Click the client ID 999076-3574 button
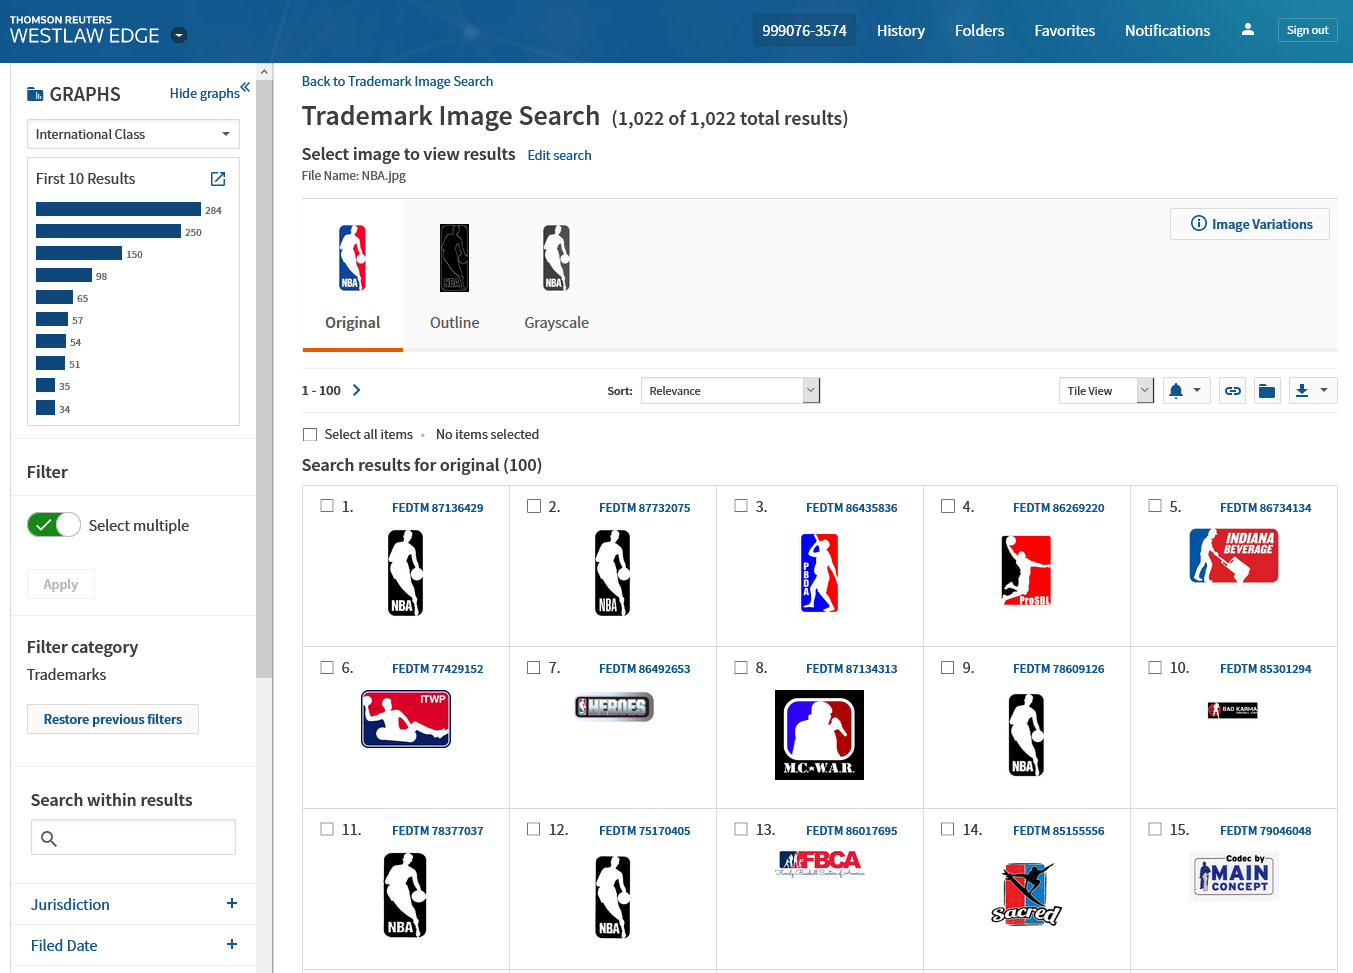Image resolution: width=1353 pixels, height=973 pixels. 804,31
